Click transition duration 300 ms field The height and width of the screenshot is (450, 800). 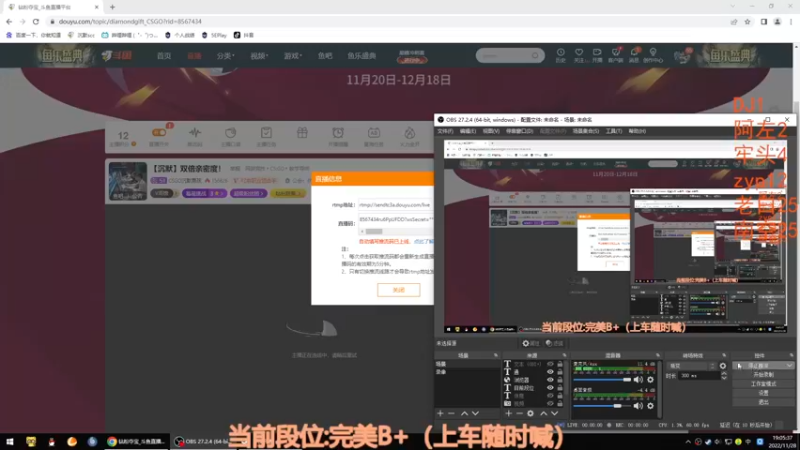coord(698,376)
